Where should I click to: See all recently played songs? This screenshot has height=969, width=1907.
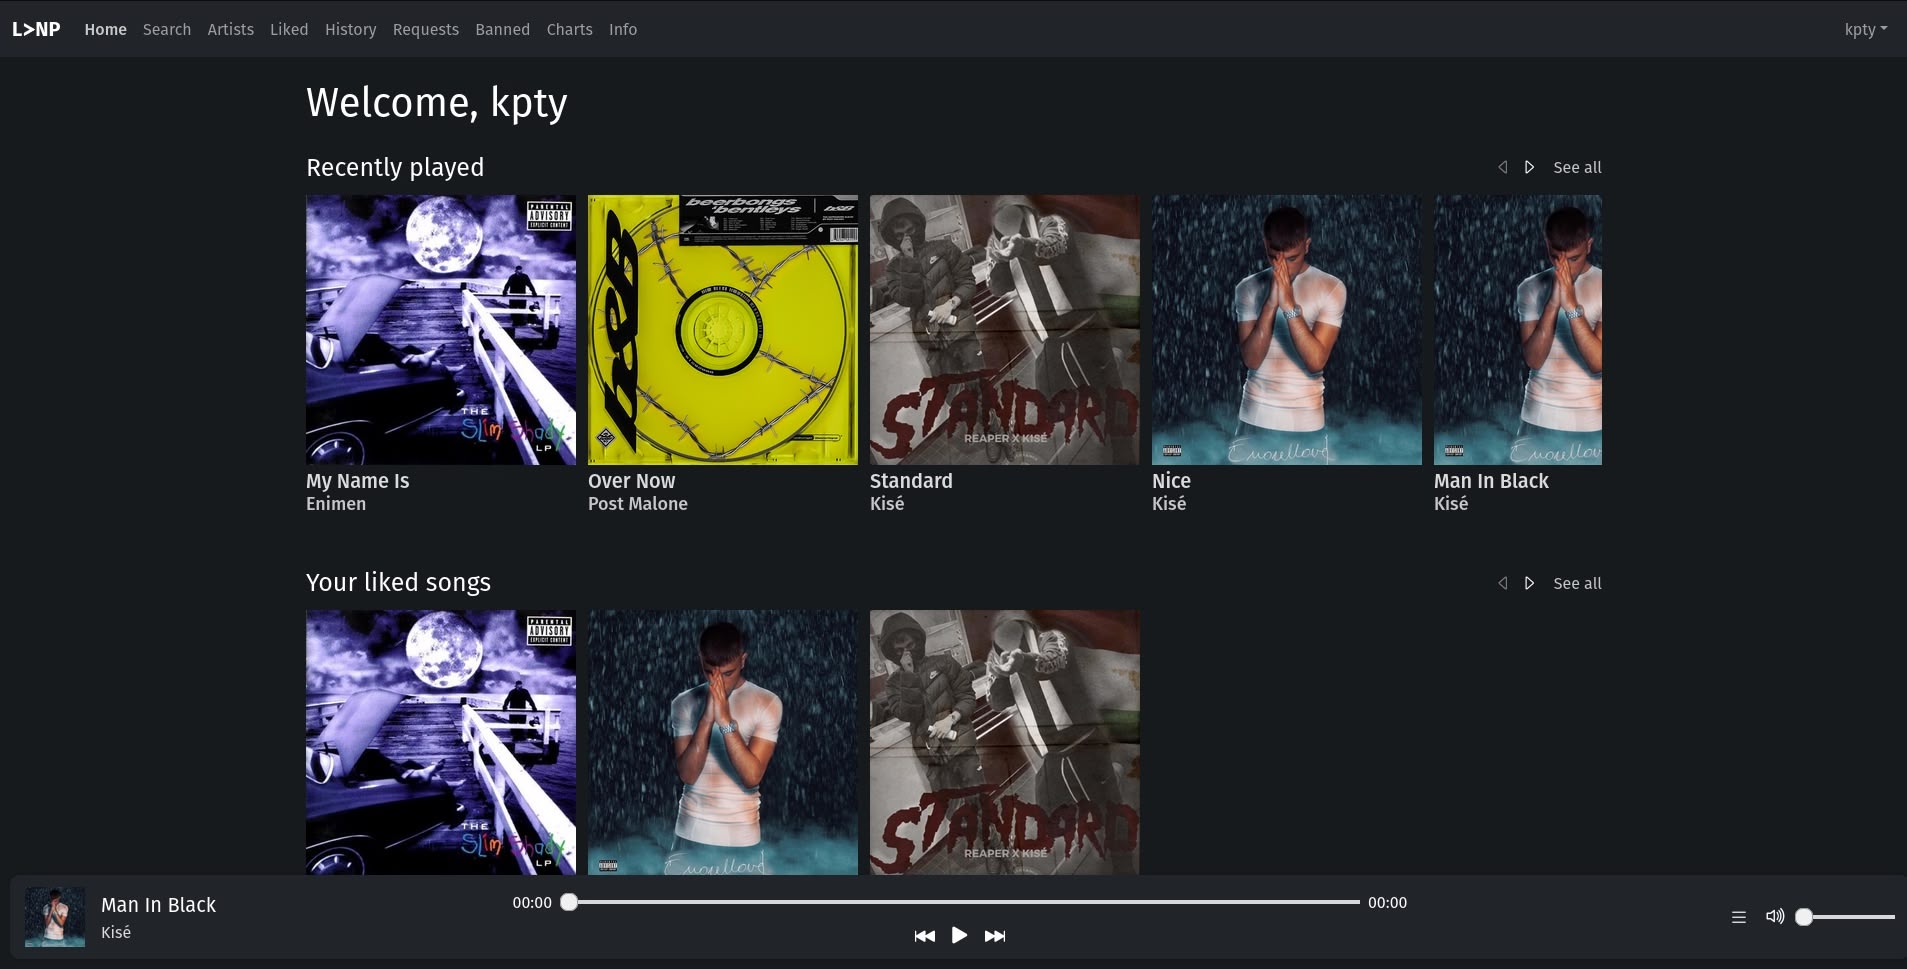tap(1577, 167)
